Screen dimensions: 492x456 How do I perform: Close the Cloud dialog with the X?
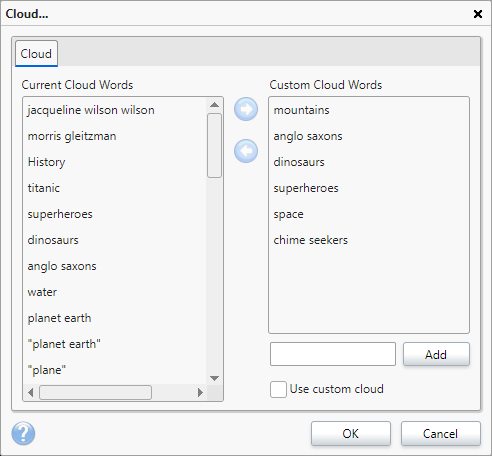point(478,14)
